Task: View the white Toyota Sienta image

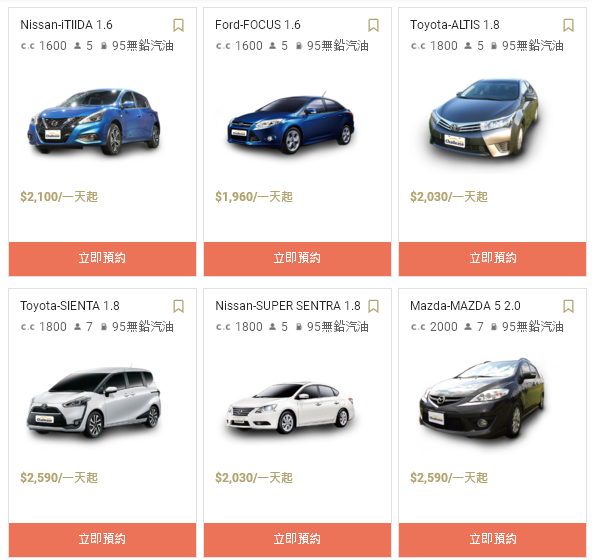Action: tap(94, 402)
